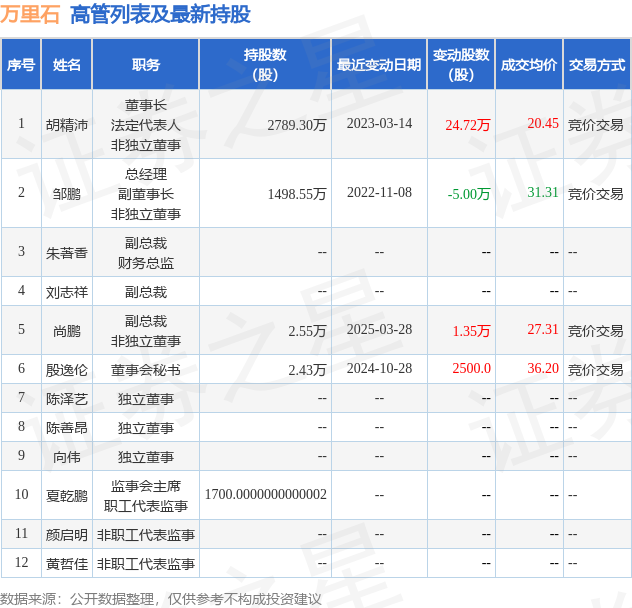Screen dimensions: 632x608
Task: Click the date 2023-03-14
Action: 379,123
